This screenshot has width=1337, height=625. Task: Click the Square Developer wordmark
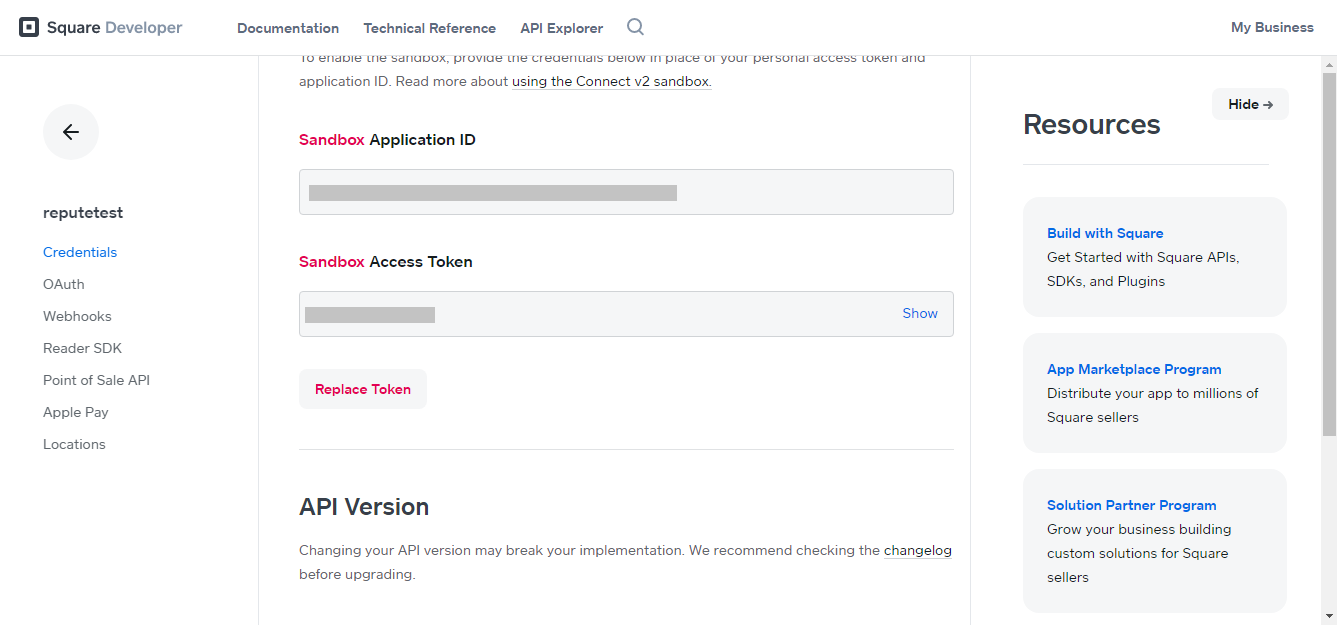tap(115, 28)
